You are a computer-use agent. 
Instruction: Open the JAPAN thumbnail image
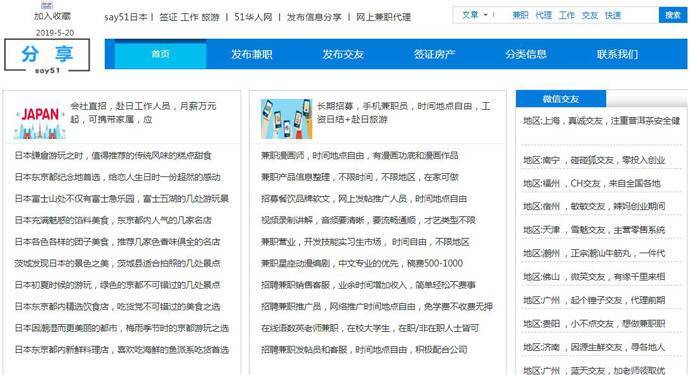[40, 119]
